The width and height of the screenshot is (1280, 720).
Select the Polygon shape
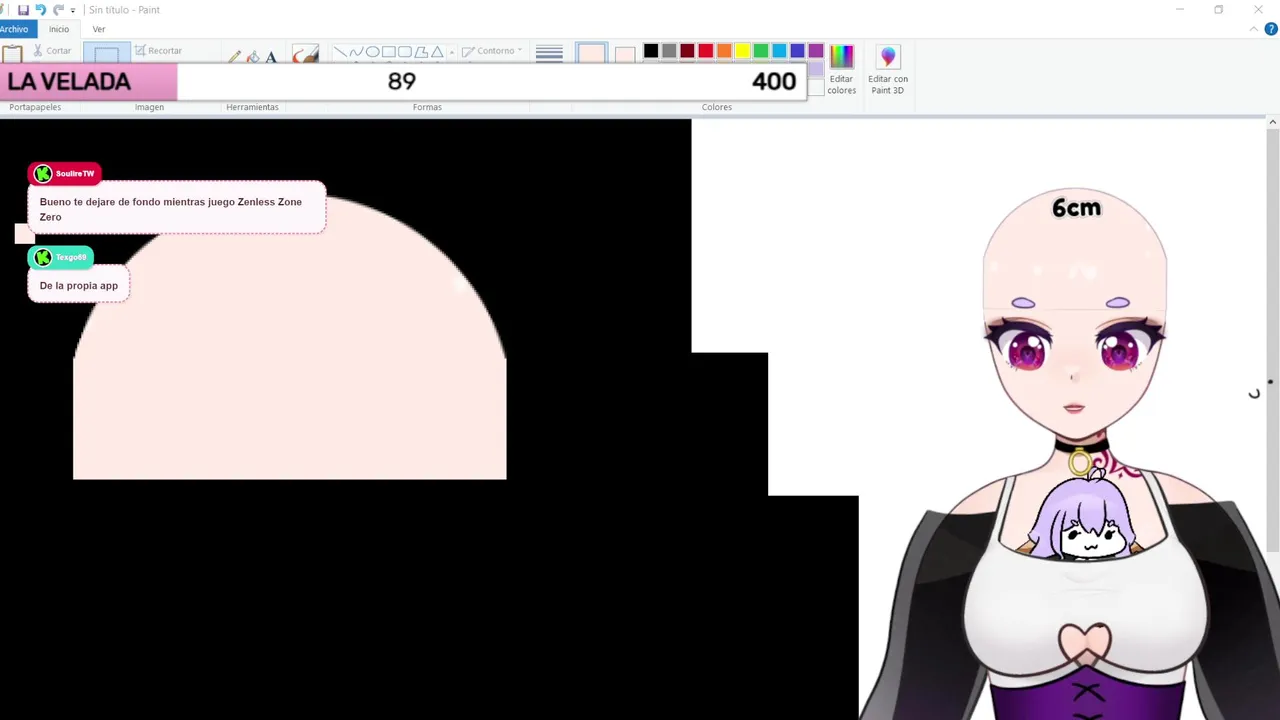pyautogui.click(x=421, y=52)
